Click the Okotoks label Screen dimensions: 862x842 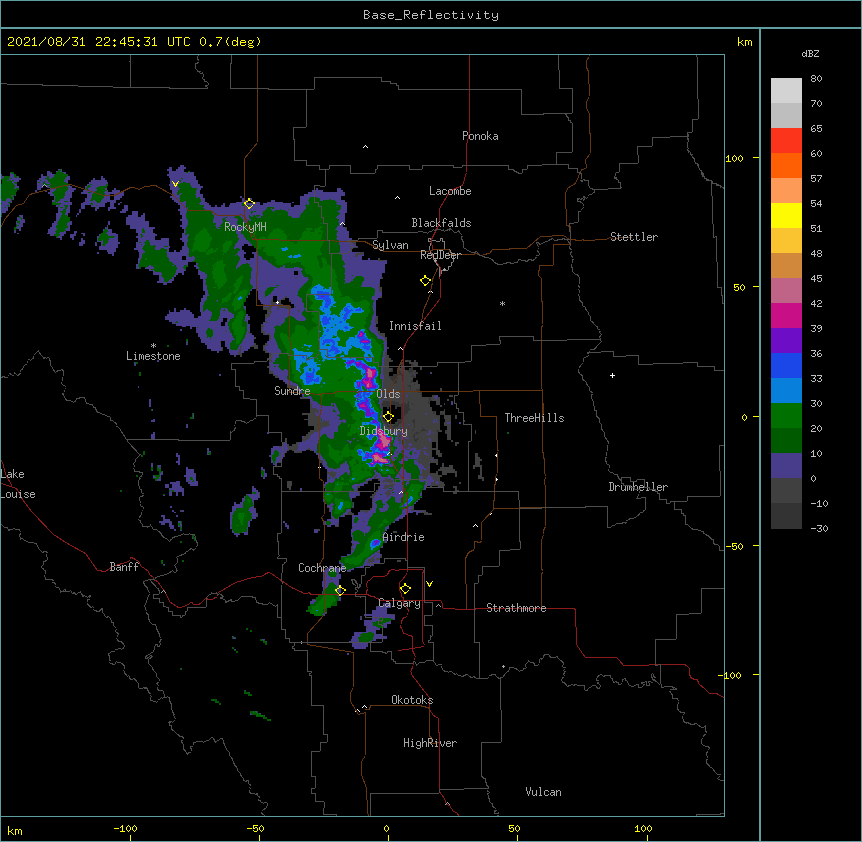click(x=412, y=700)
